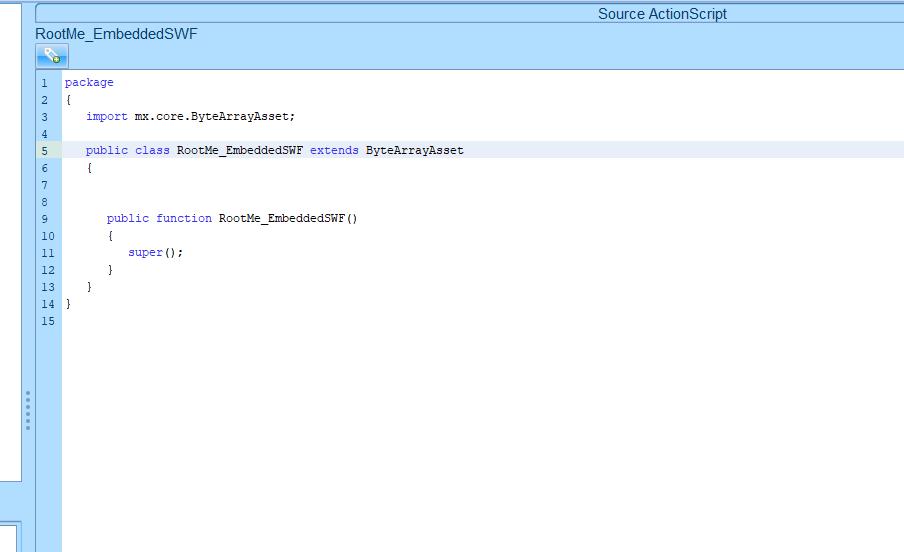Click the RootMe_EmbeddedSWF class title label

[116, 34]
